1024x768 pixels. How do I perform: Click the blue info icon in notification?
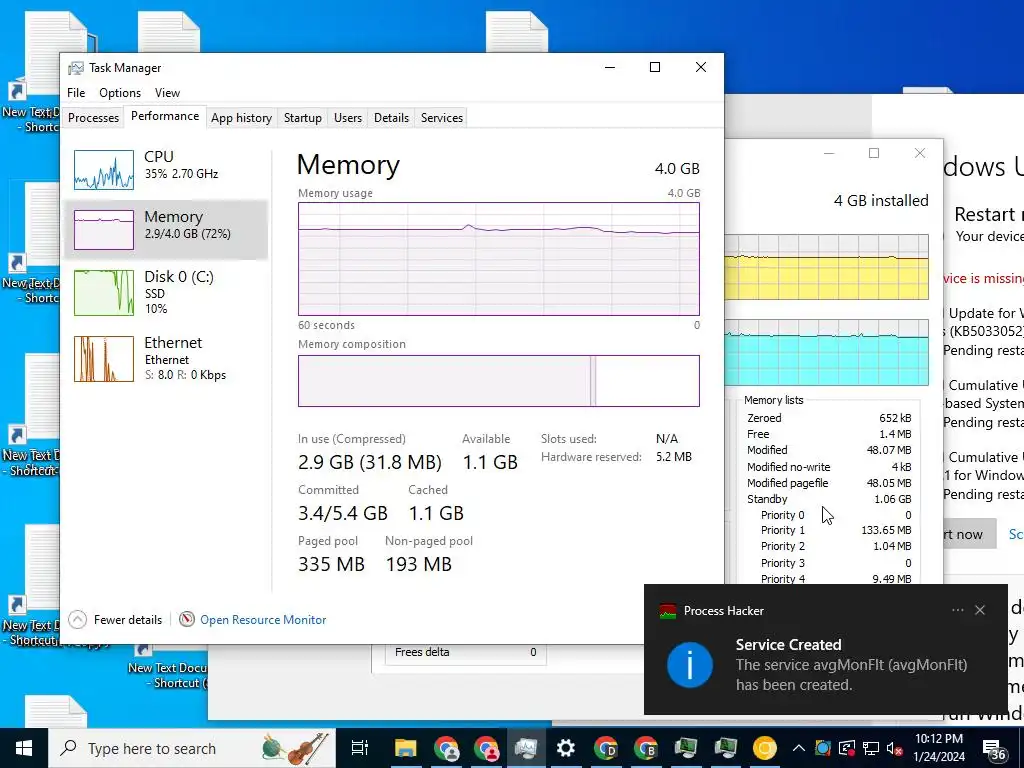pos(690,665)
